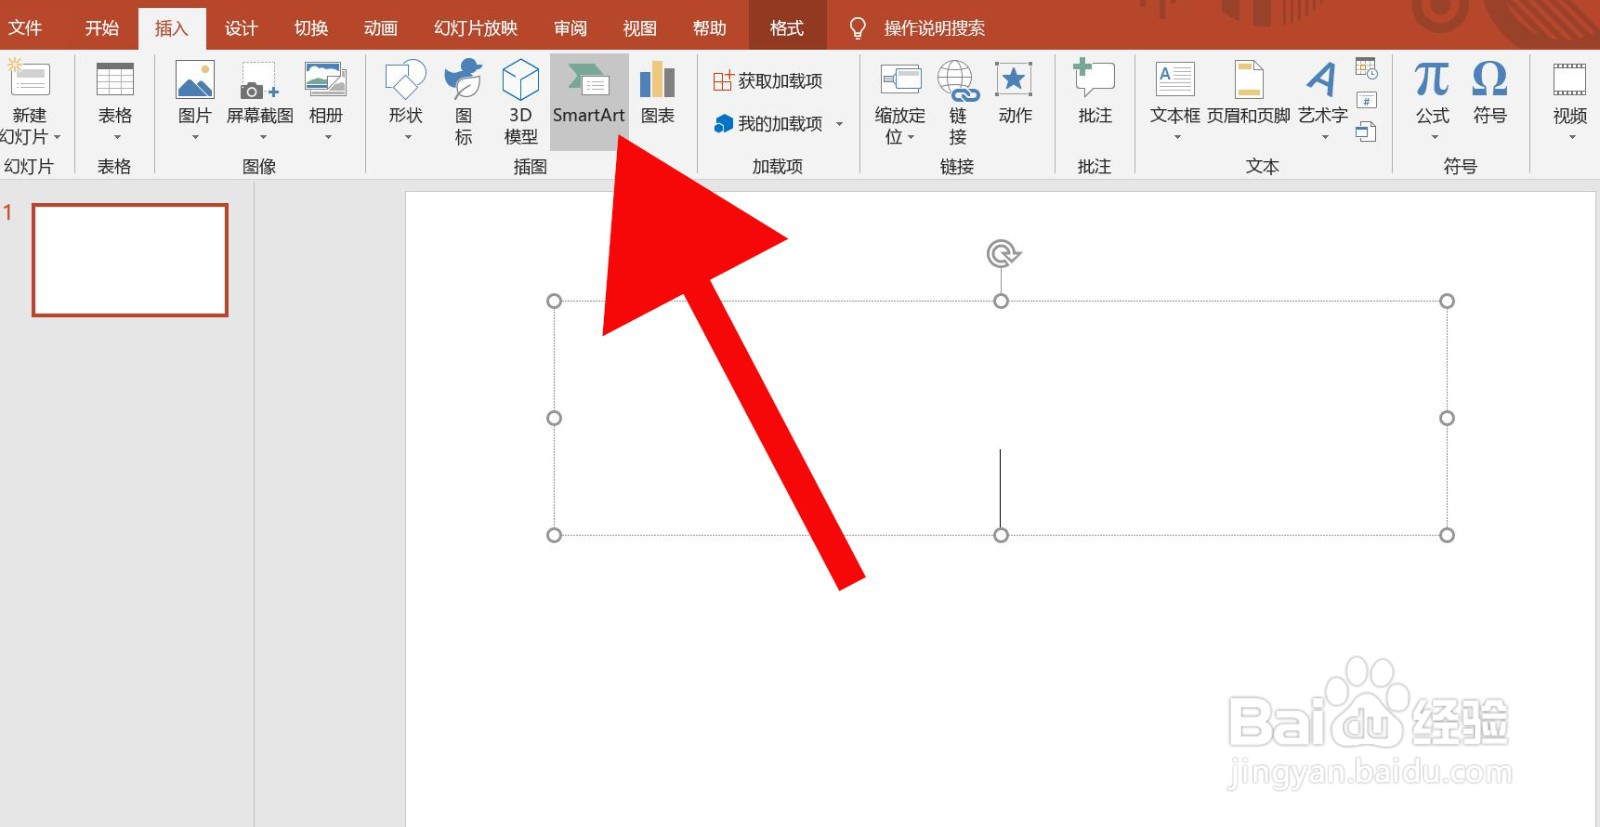Click inside the text box on the slide
The image size is (1600, 827).
tap(1000, 418)
